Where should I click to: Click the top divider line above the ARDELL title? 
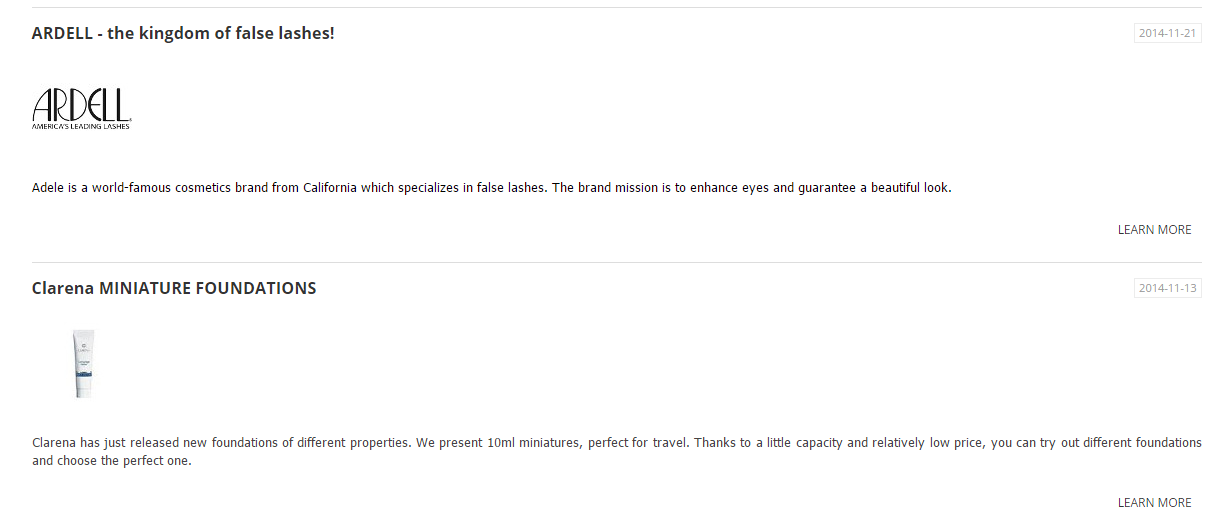[617, 8]
